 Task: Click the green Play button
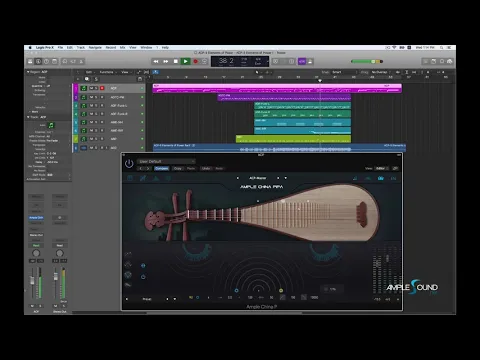pos(185,61)
